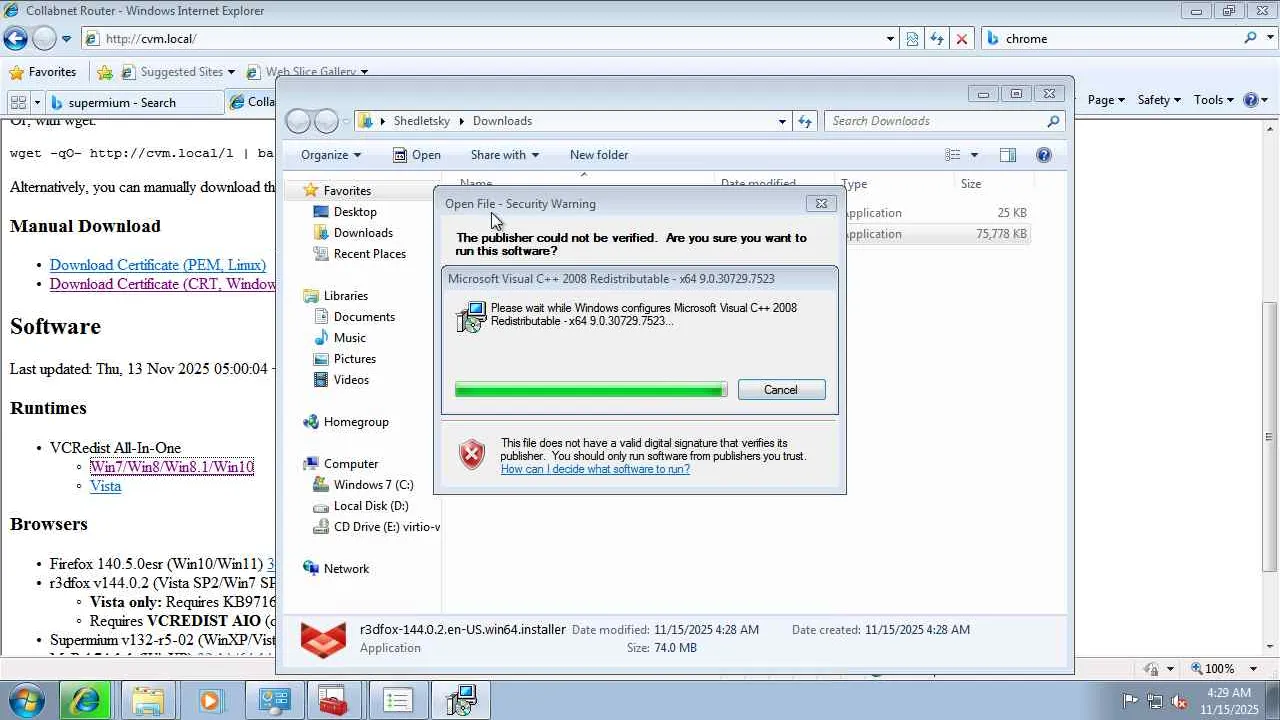
Task: Refresh the Downloads folder address bar
Action: (805, 121)
